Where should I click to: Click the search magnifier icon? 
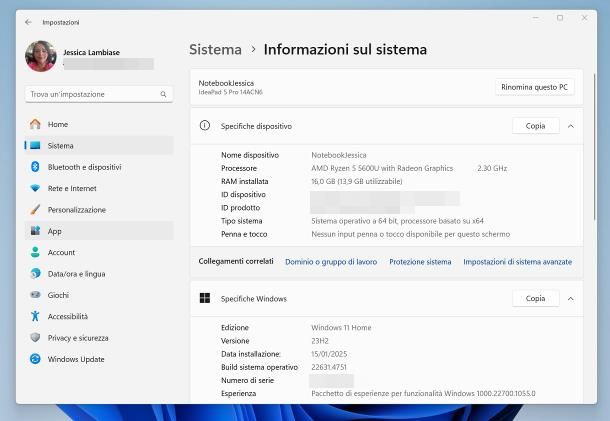[163, 94]
